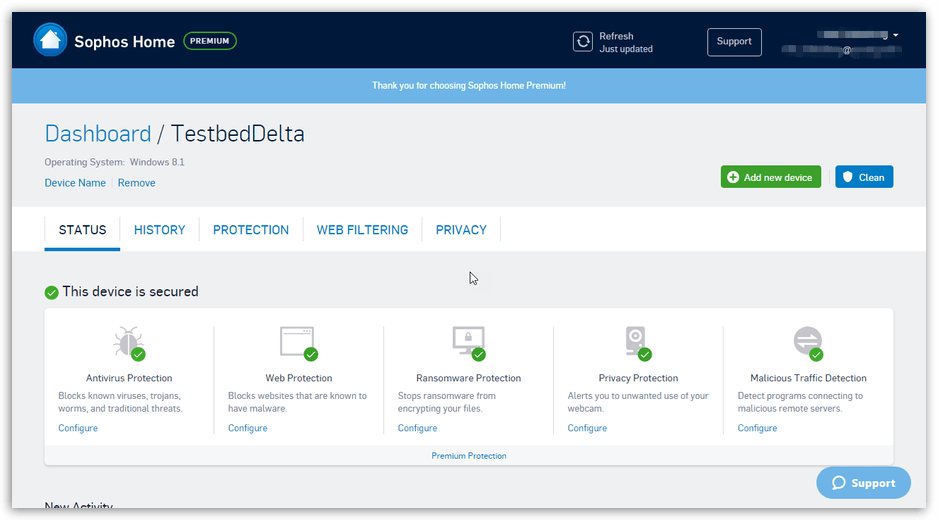
Task: Click the green checkmark beside 'This device is secured'
Action: 51,292
